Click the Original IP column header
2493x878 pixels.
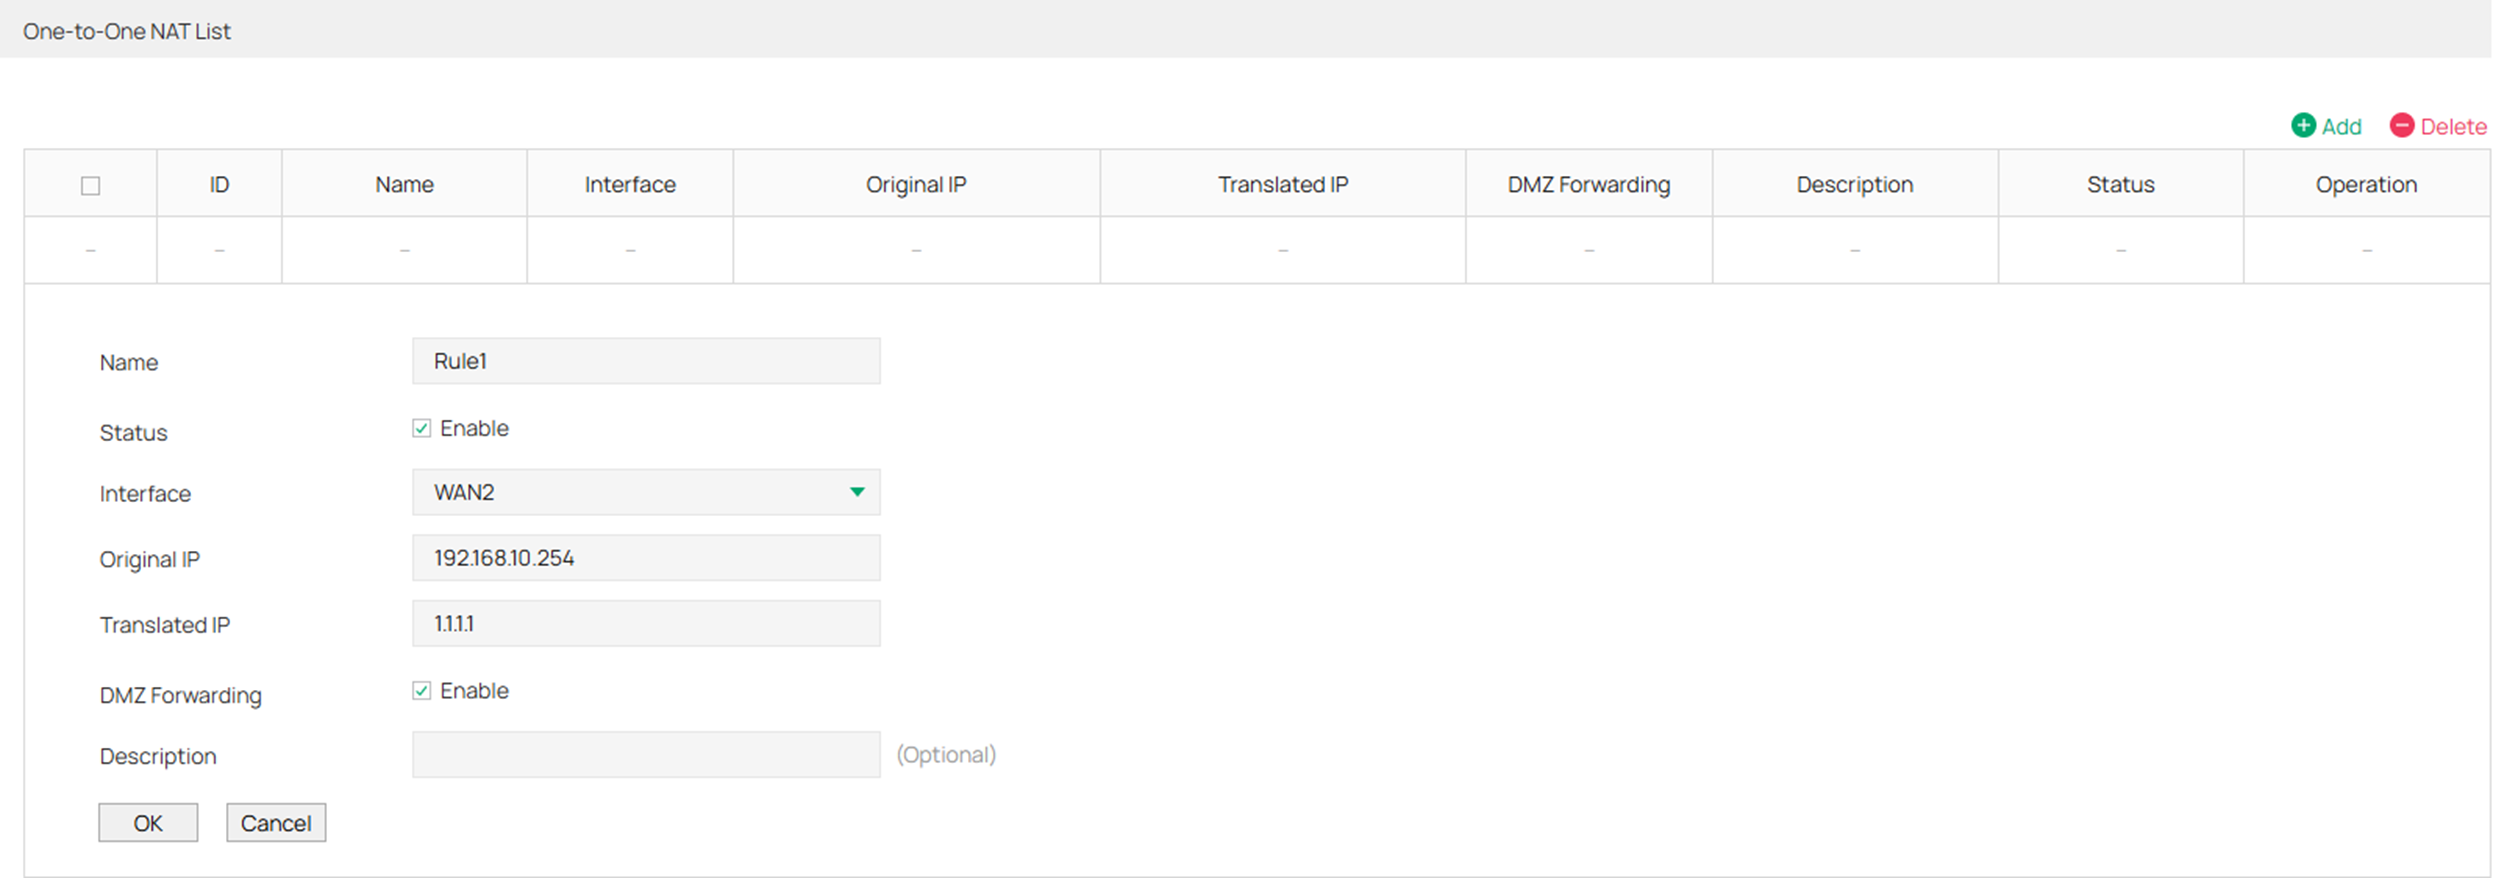point(916,185)
